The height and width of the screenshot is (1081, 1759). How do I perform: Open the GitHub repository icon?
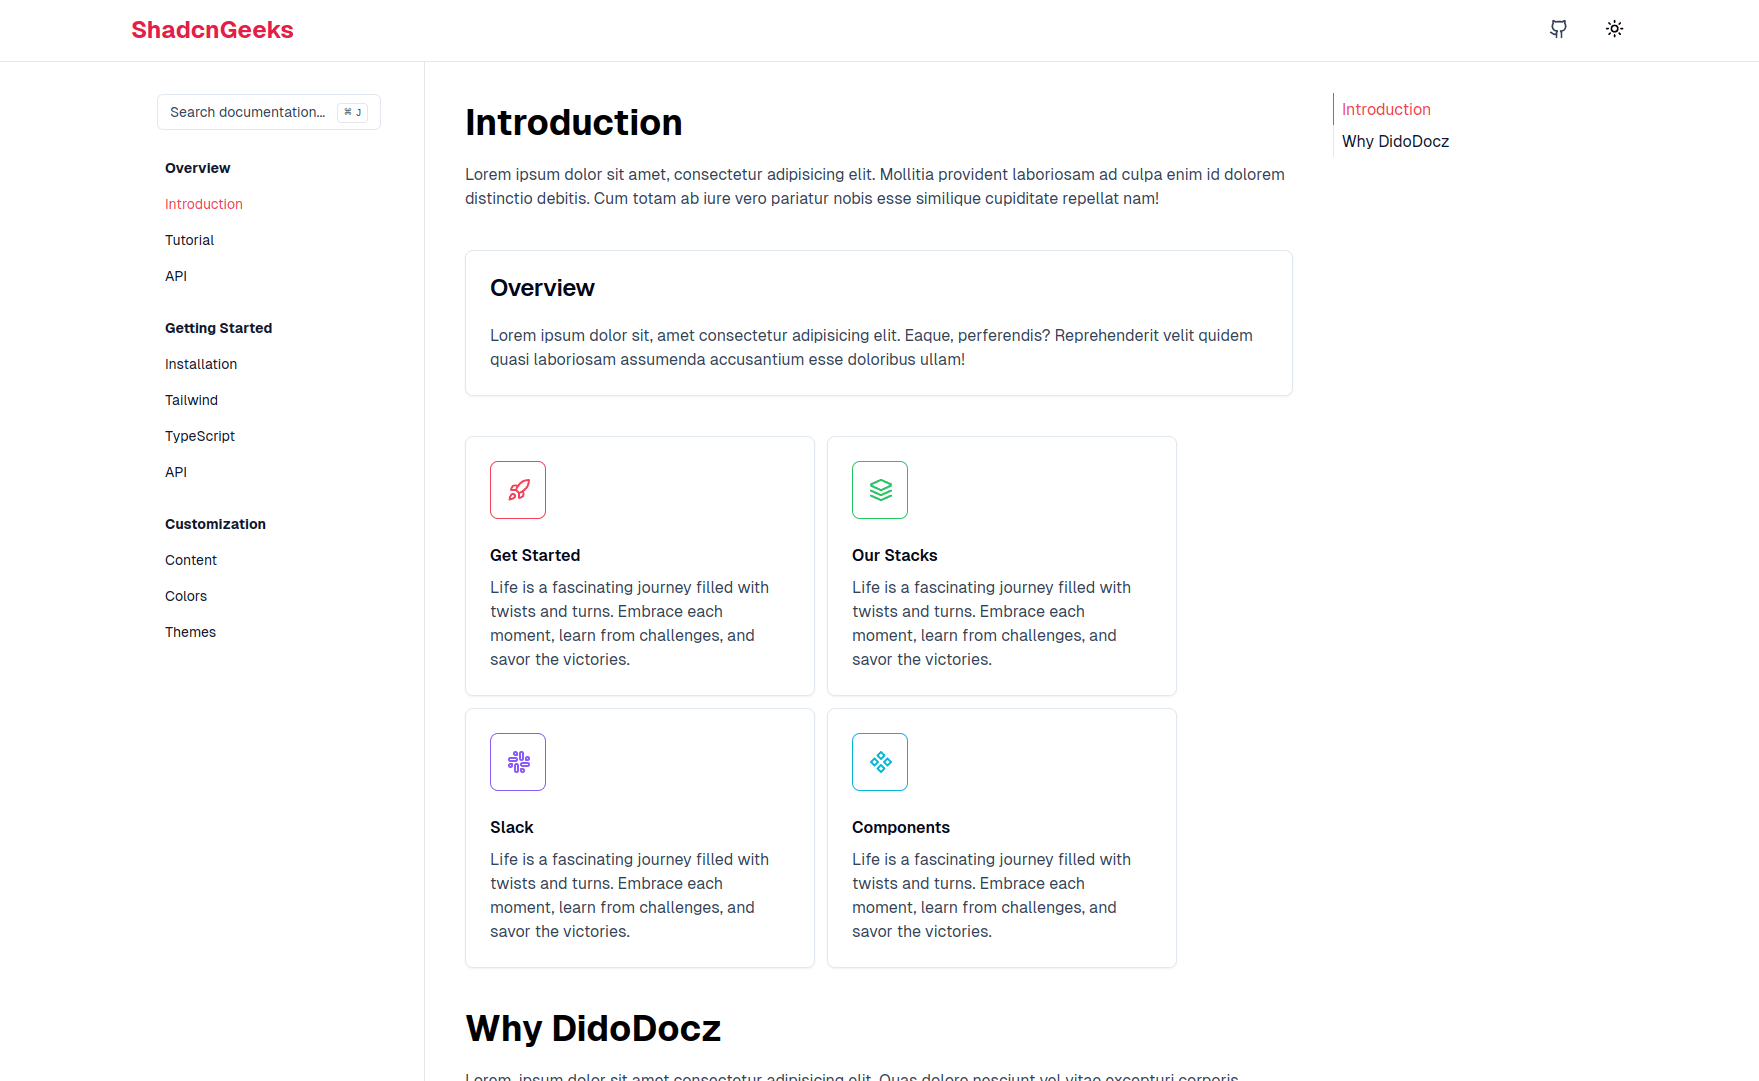point(1558,29)
